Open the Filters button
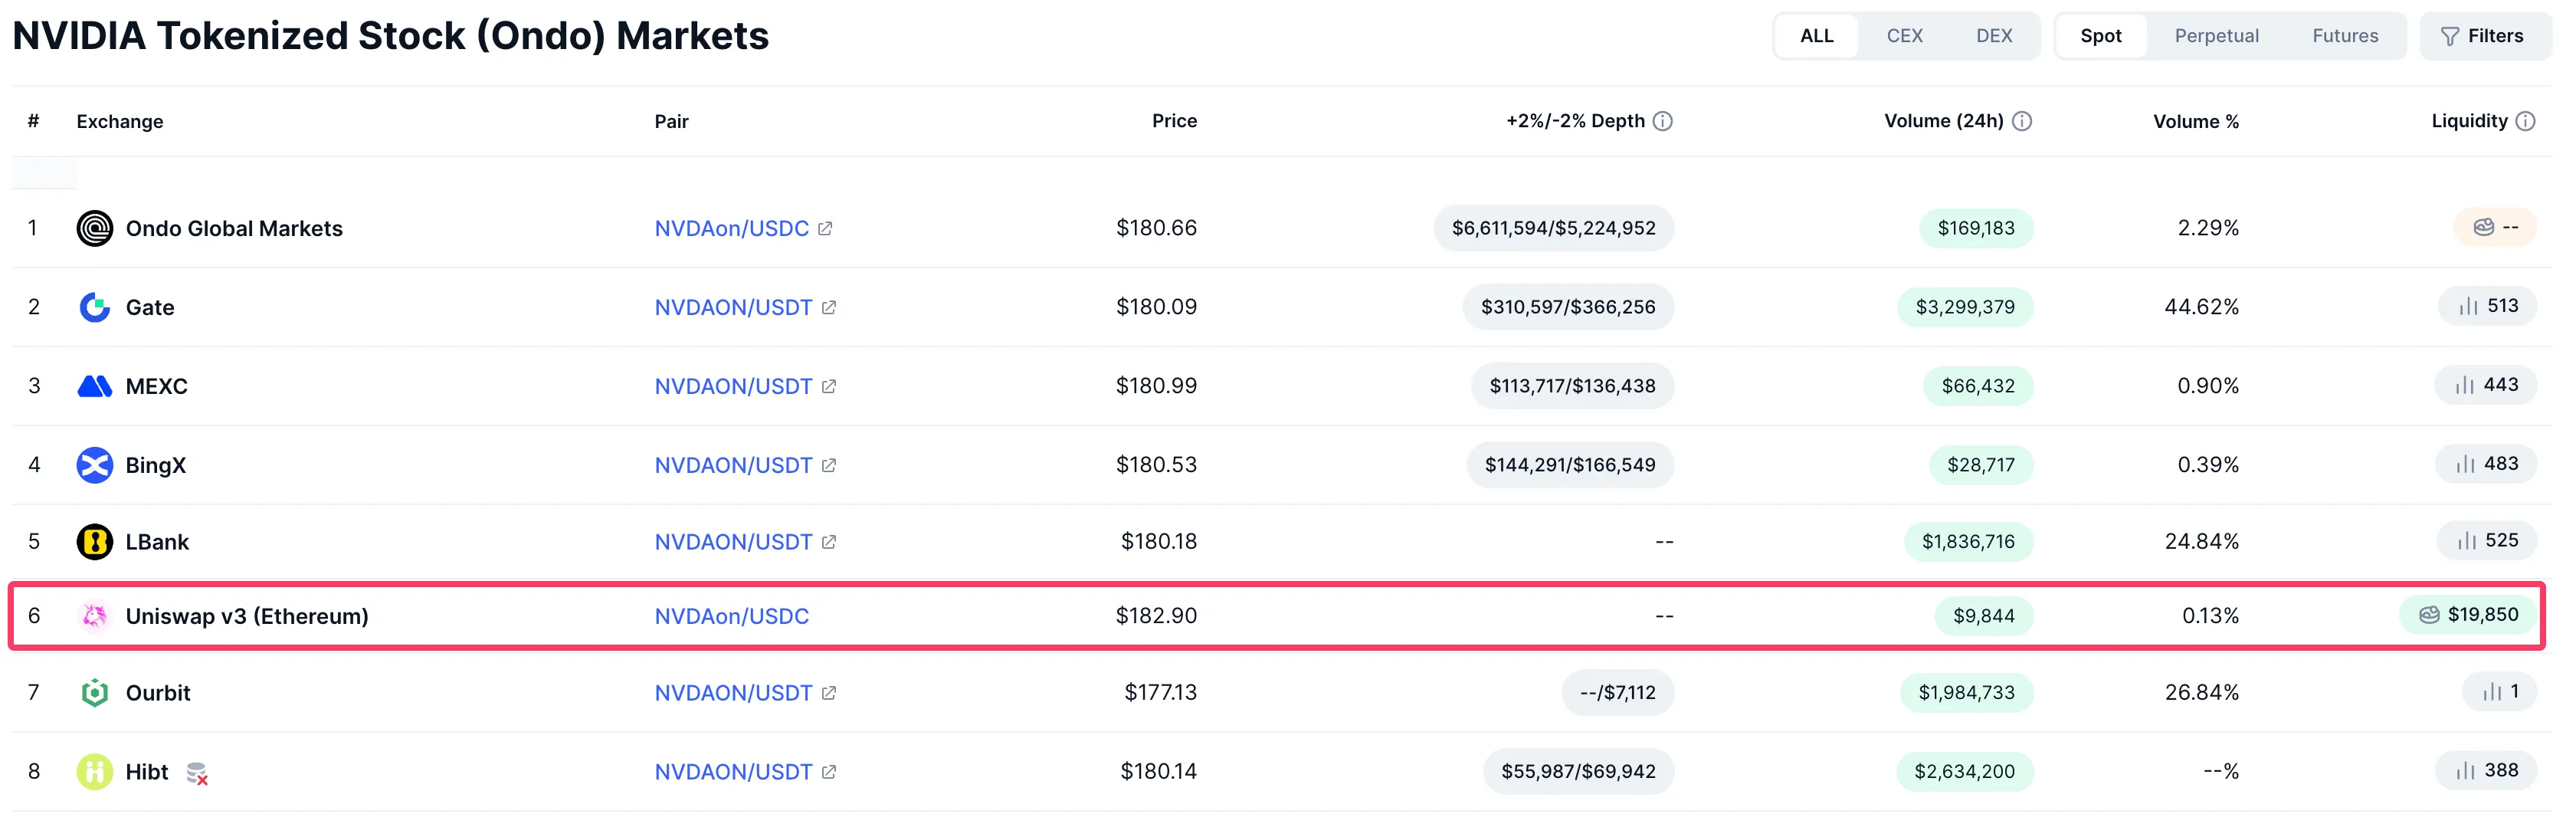This screenshot has height=837, width=2576. (x=2482, y=36)
